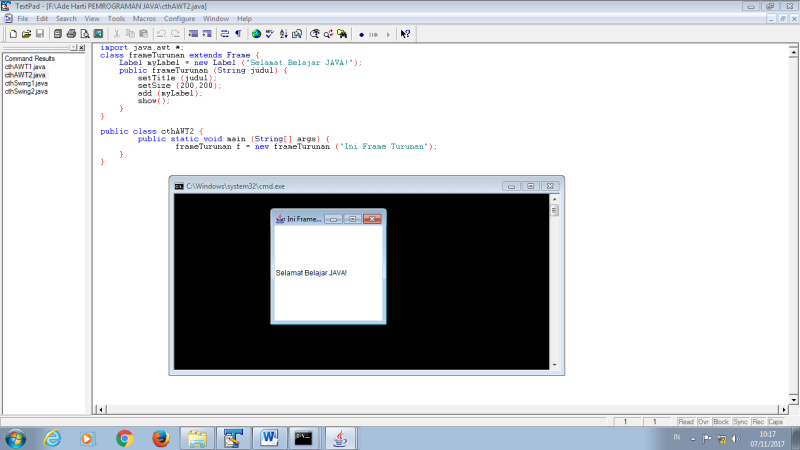Open the Search menu
This screenshot has height=450, width=800.
(x=66, y=18)
